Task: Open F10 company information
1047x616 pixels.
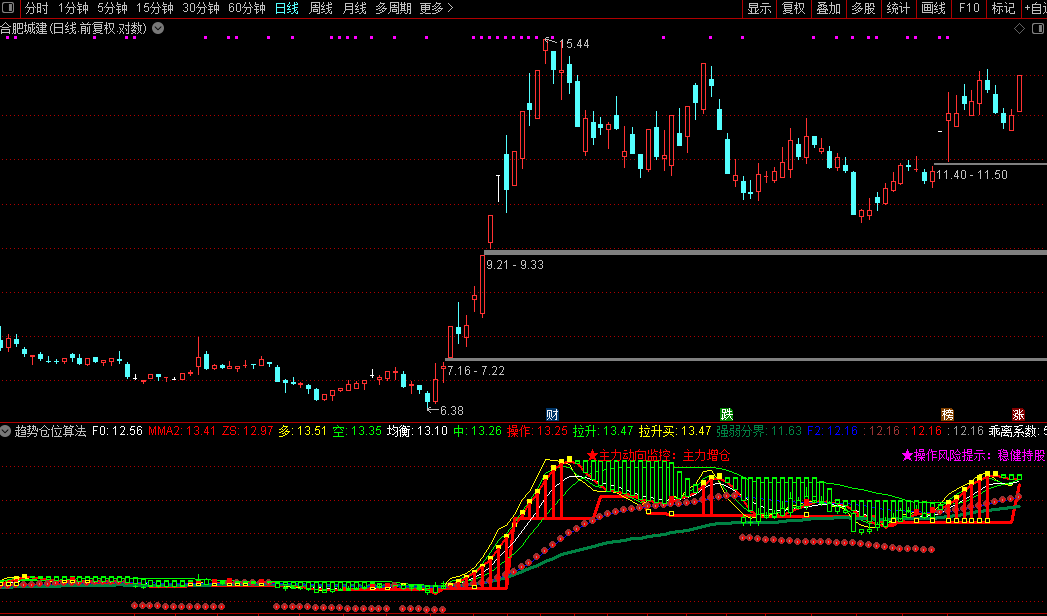Action: click(x=969, y=8)
